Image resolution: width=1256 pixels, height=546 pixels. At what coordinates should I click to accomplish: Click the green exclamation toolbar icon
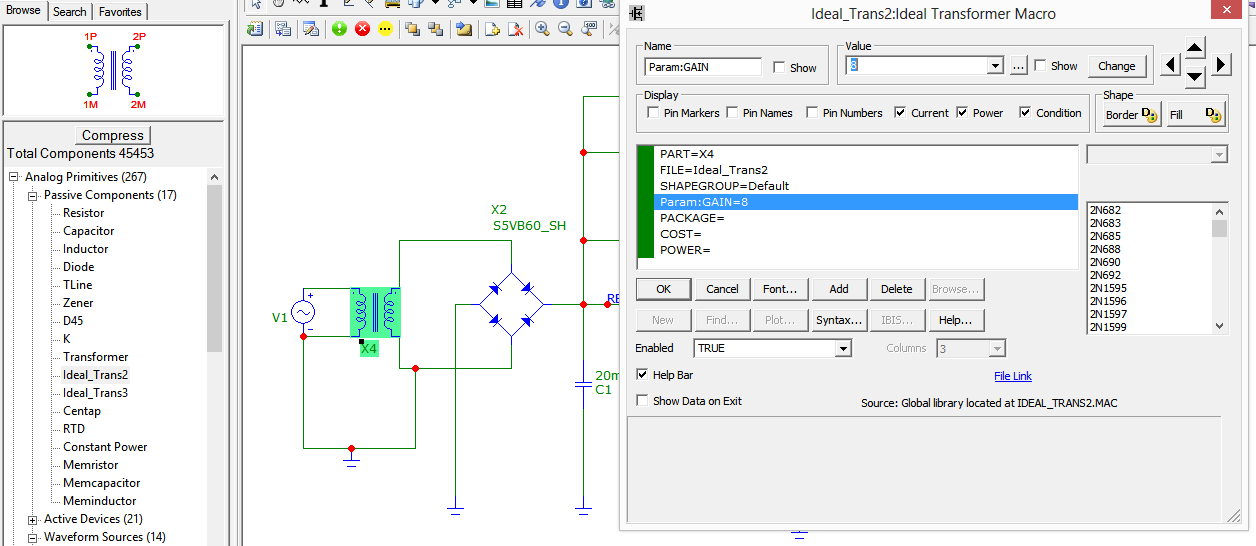point(339,29)
